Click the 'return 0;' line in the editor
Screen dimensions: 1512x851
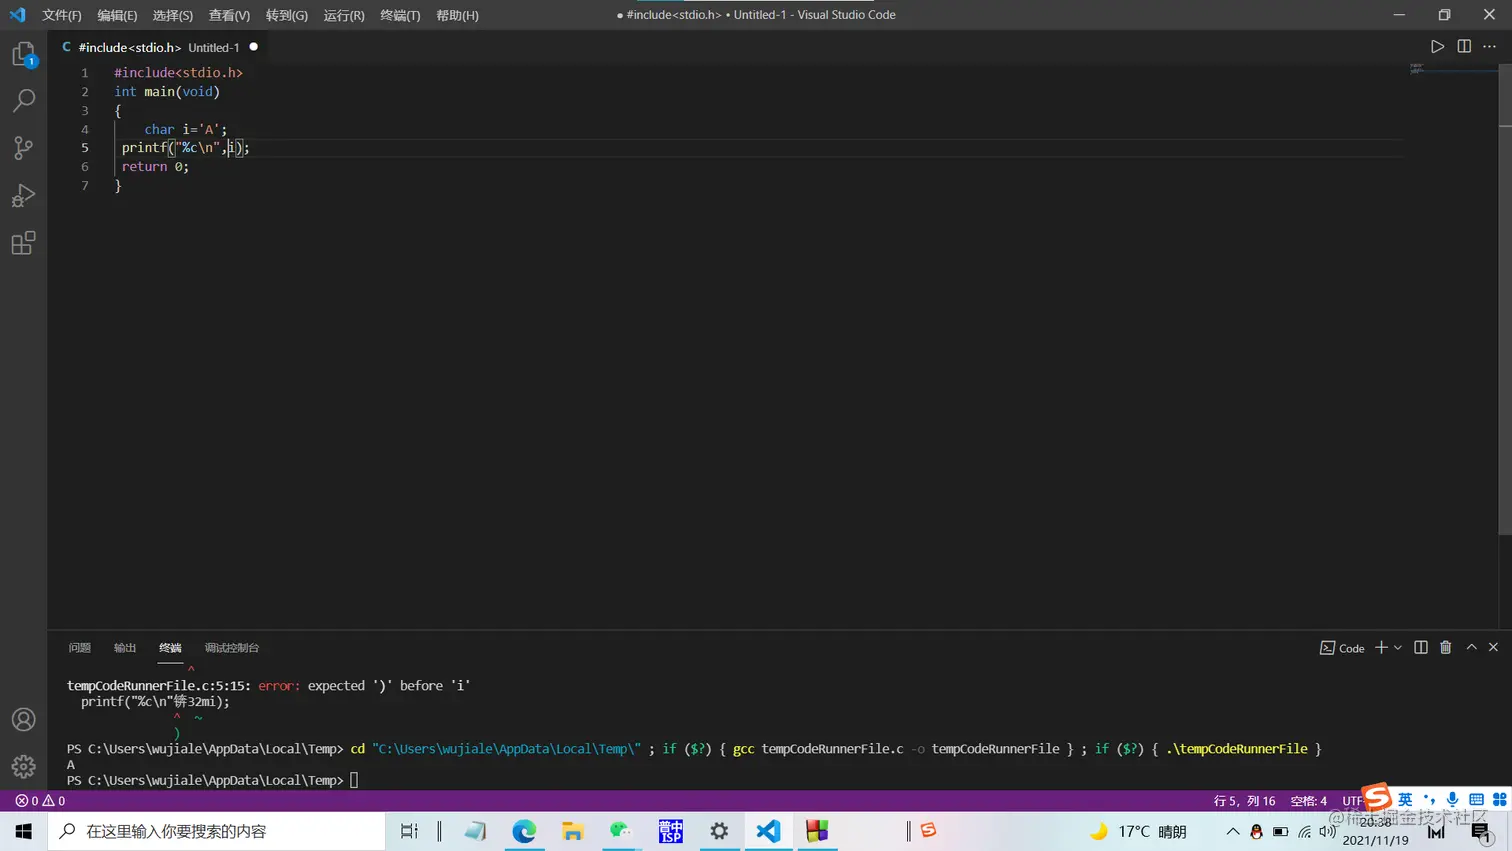155,167
